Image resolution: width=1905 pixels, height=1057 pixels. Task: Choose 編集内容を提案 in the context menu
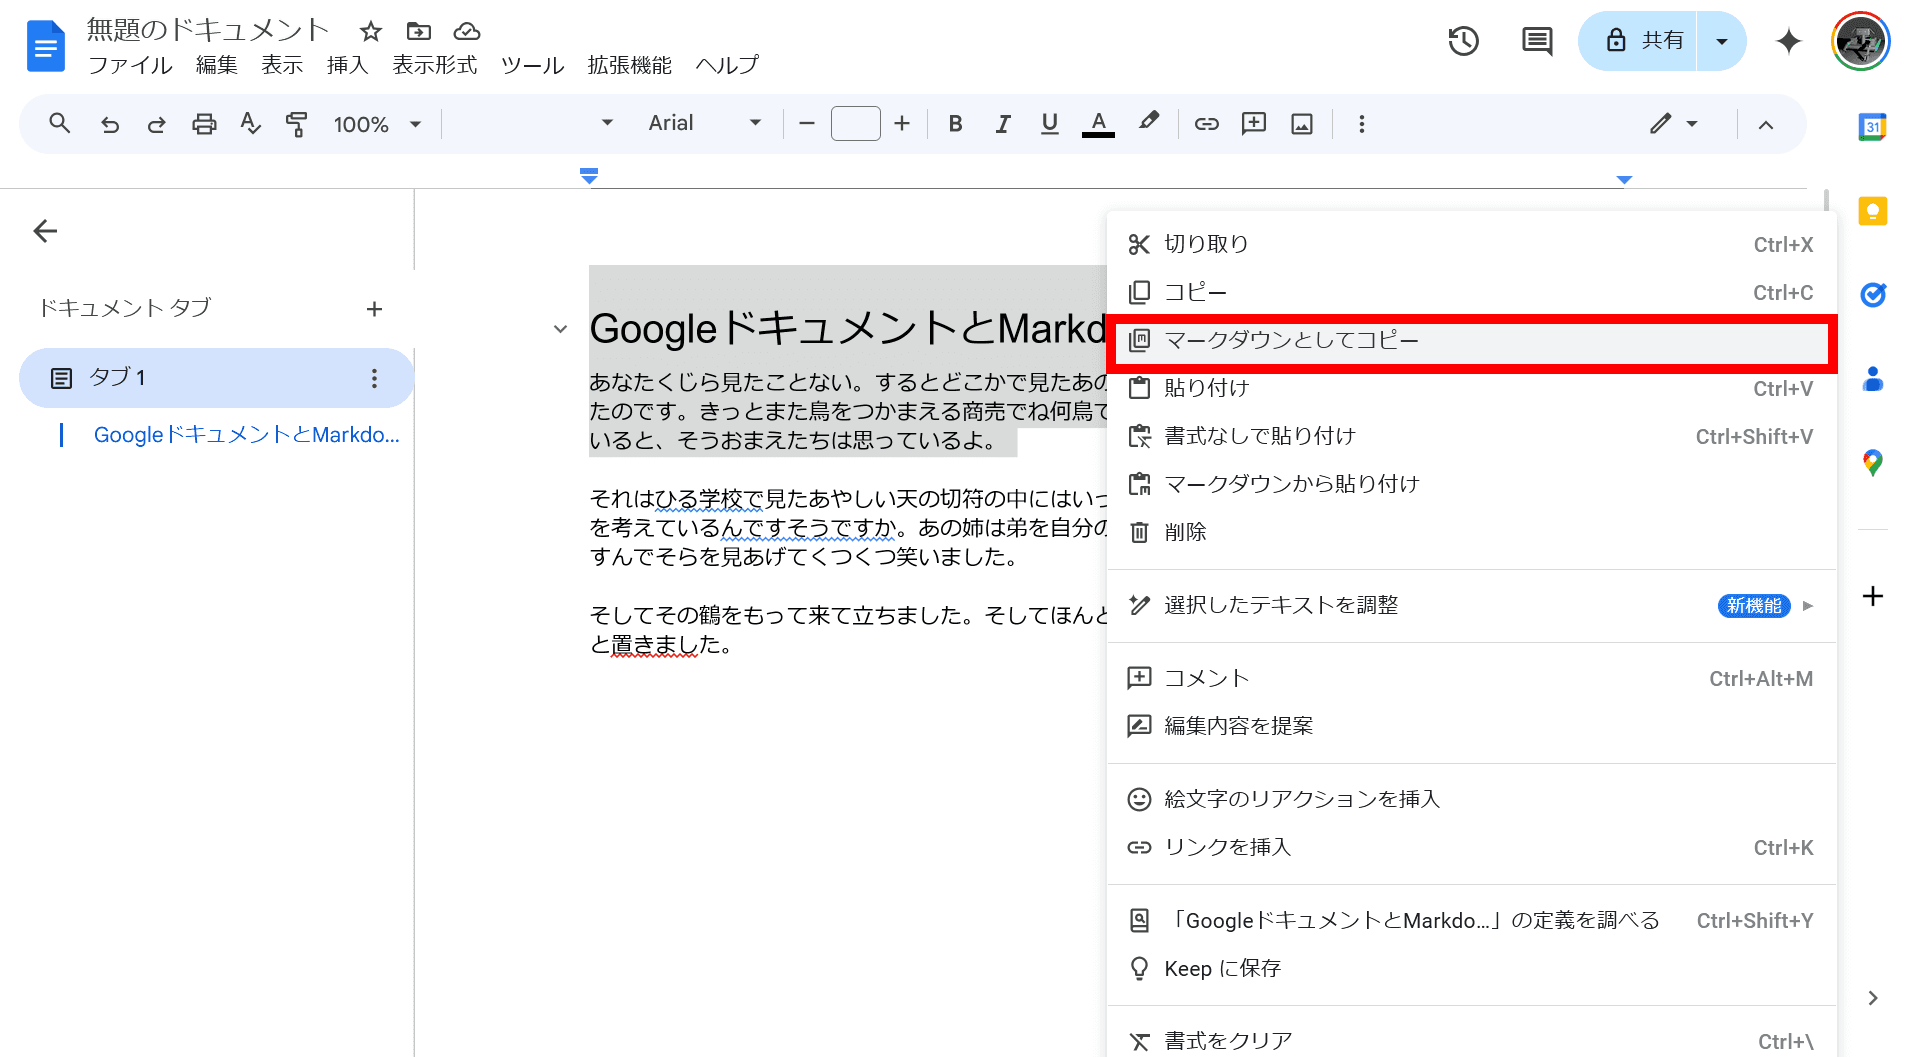(1471, 726)
